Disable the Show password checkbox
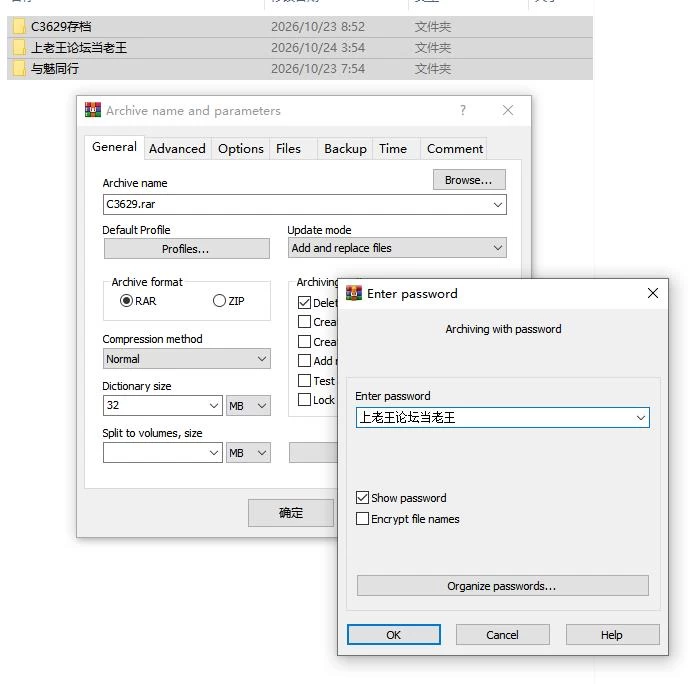691x684 pixels. (362, 498)
